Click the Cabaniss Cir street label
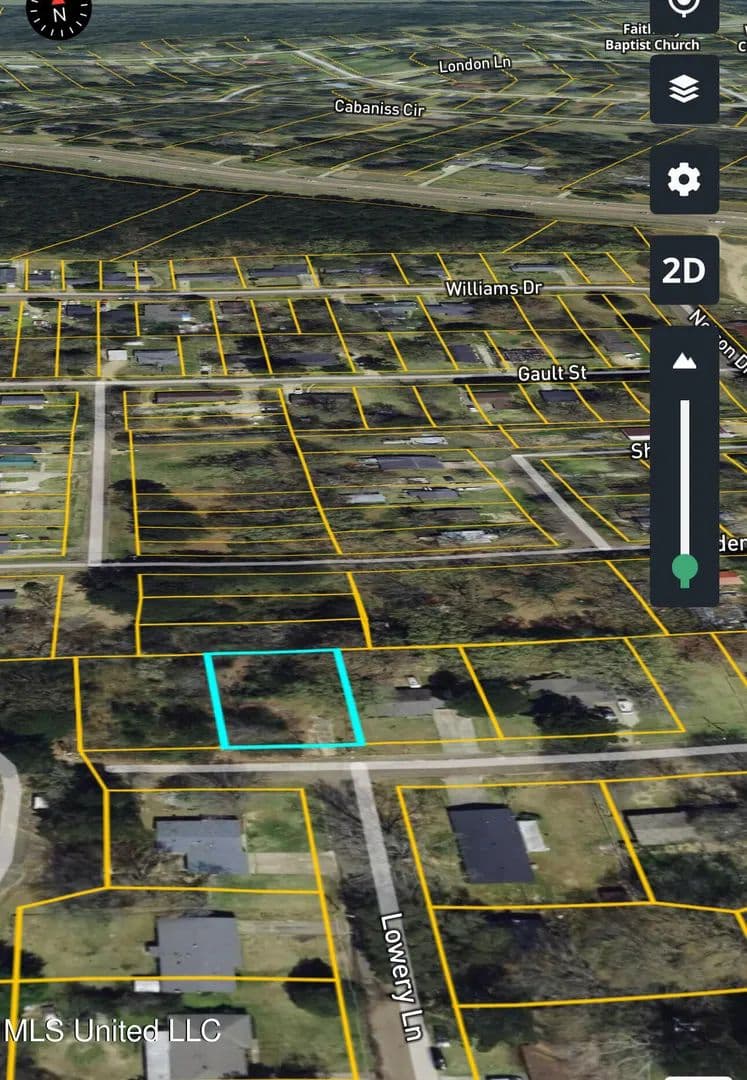The height and width of the screenshot is (1080, 747). (380, 107)
